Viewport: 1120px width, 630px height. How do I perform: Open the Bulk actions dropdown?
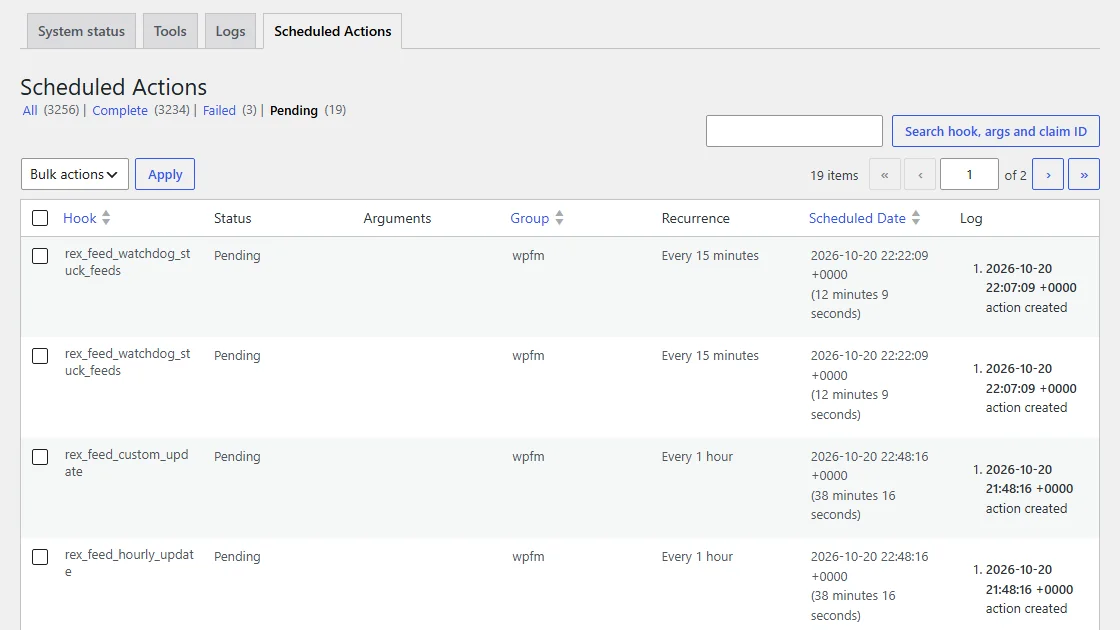75,174
